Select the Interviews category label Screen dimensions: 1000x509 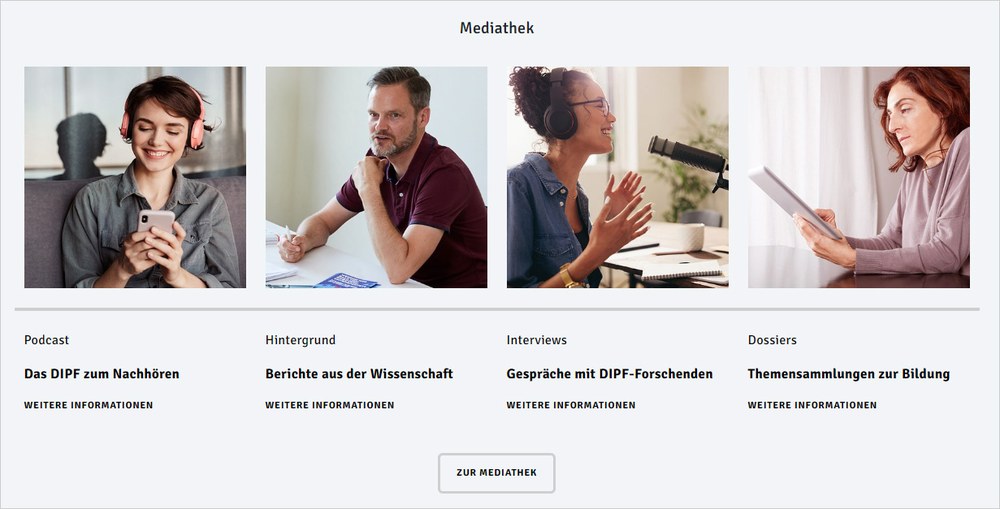[536, 340]
